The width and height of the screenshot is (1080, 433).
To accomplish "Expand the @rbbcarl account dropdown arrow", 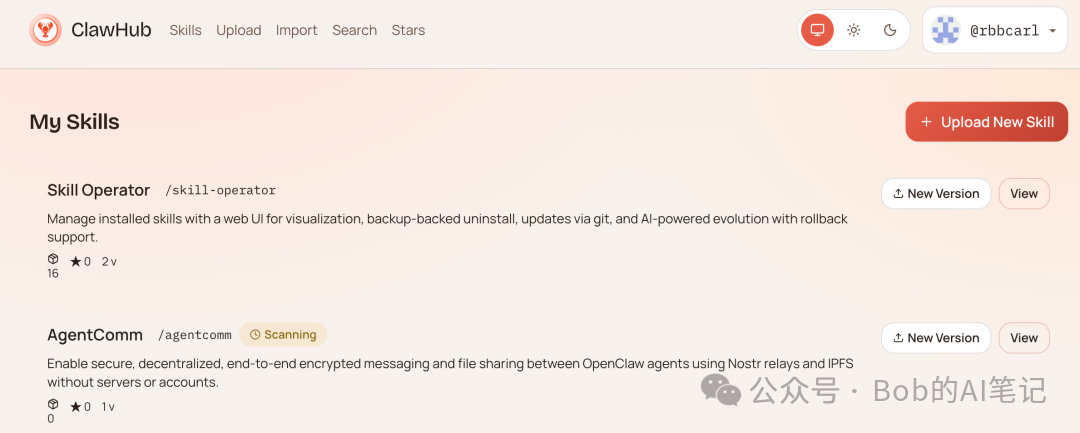I will pyautogui.click(x=1052, y=31).
